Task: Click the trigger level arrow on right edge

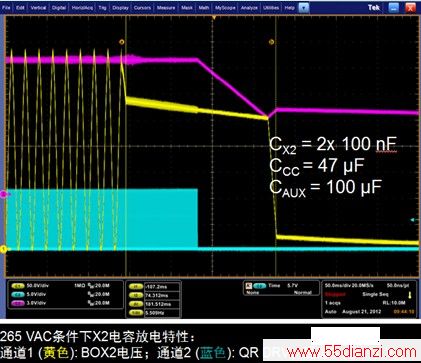Action: [x=414, y=220]
